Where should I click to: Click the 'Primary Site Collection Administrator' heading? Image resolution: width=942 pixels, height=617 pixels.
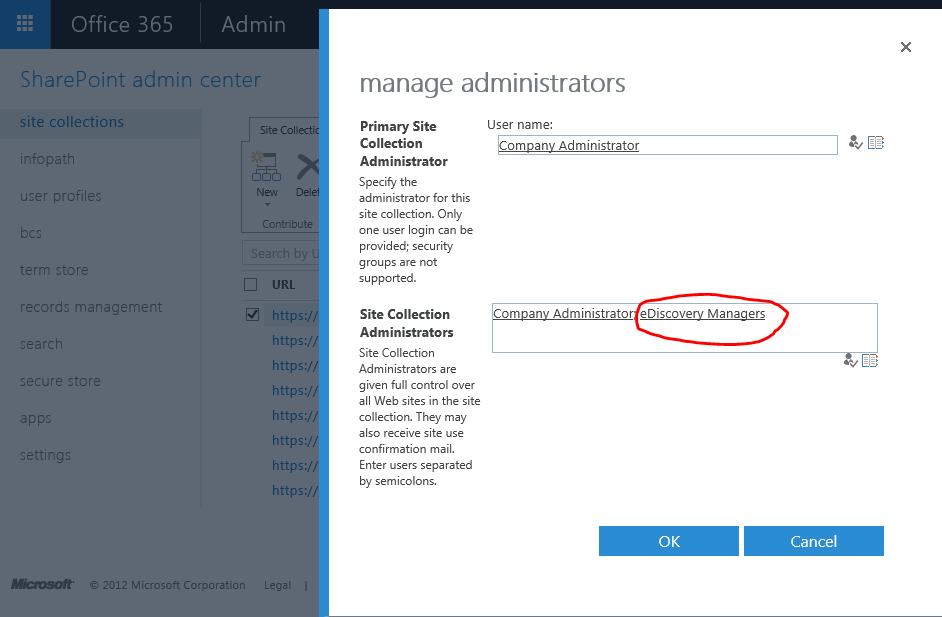tap(404, 144)
